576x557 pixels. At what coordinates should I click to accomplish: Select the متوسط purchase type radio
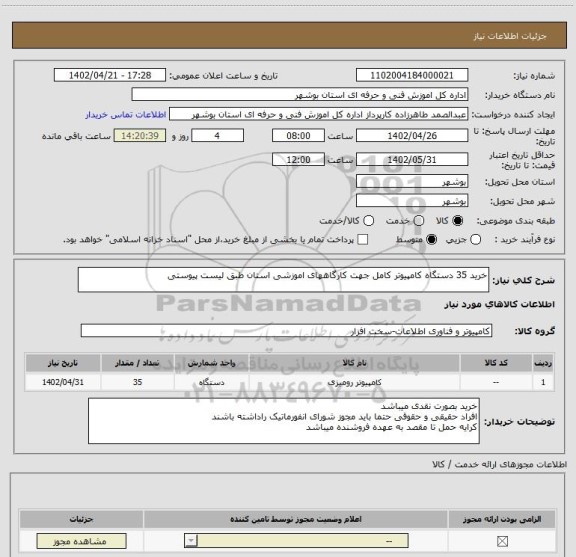431,240
